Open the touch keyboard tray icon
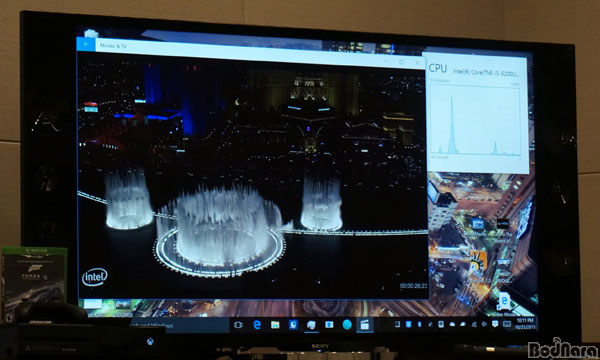The width and height of the screenshot is (600, 360). click(507, 324)
